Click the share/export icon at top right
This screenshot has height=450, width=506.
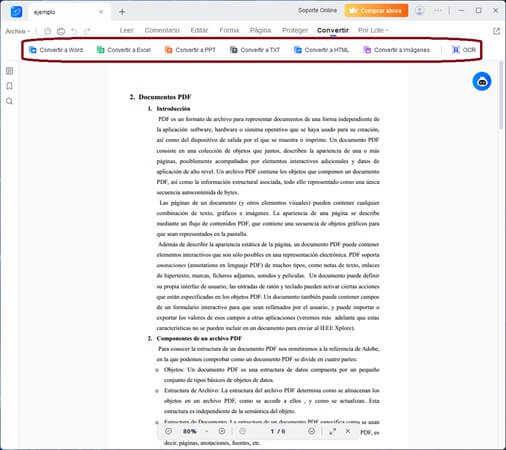[x=496, y=31]
